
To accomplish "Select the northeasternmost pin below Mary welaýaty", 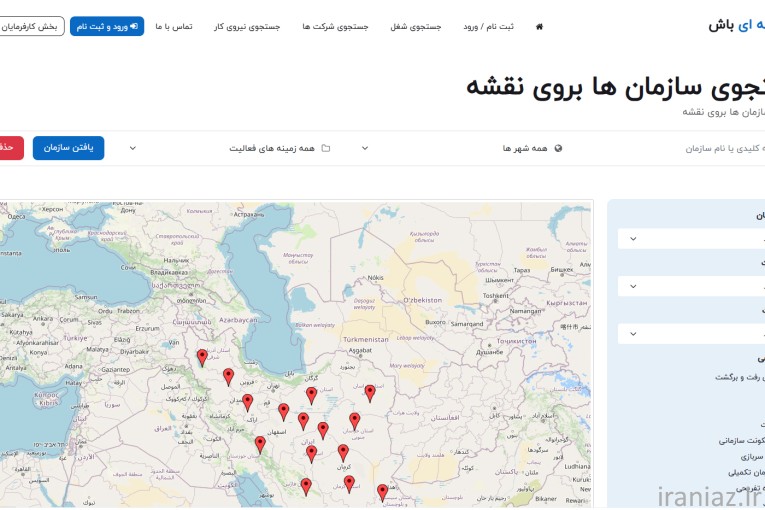I will click(370, 393).
